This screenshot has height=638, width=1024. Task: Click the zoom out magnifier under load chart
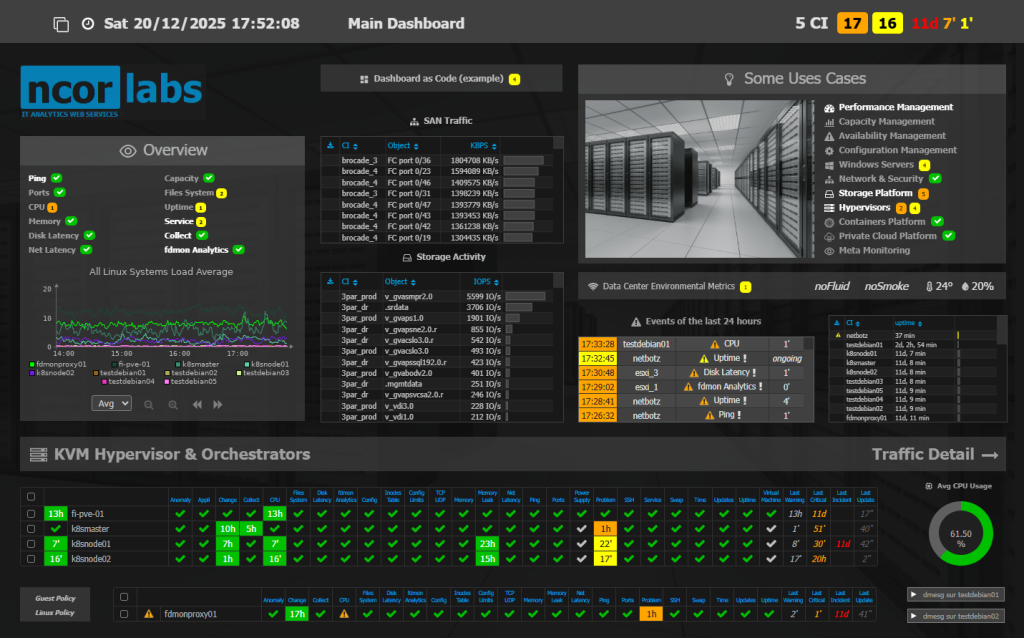tap(149, 404)
